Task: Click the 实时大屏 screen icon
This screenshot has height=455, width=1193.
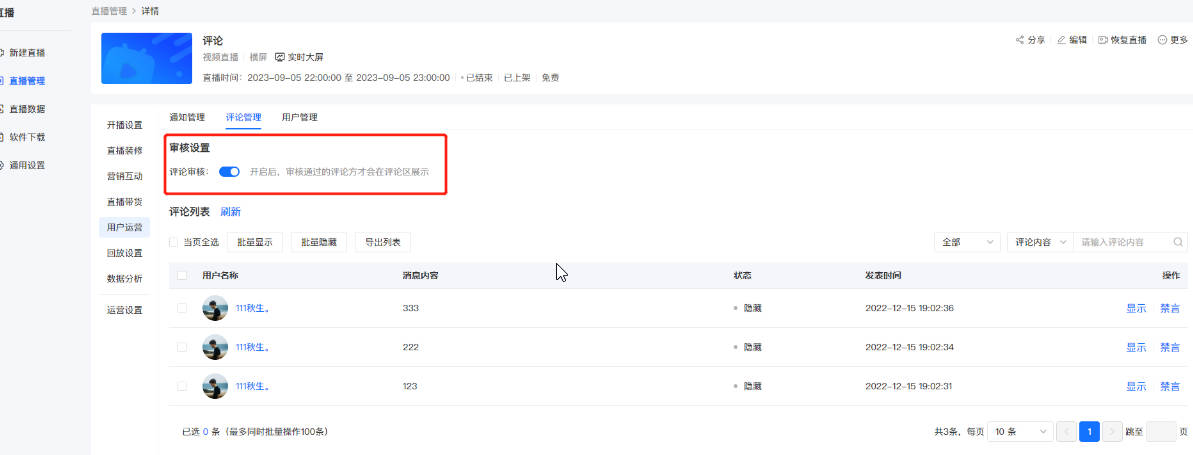Action: [279, 57]
